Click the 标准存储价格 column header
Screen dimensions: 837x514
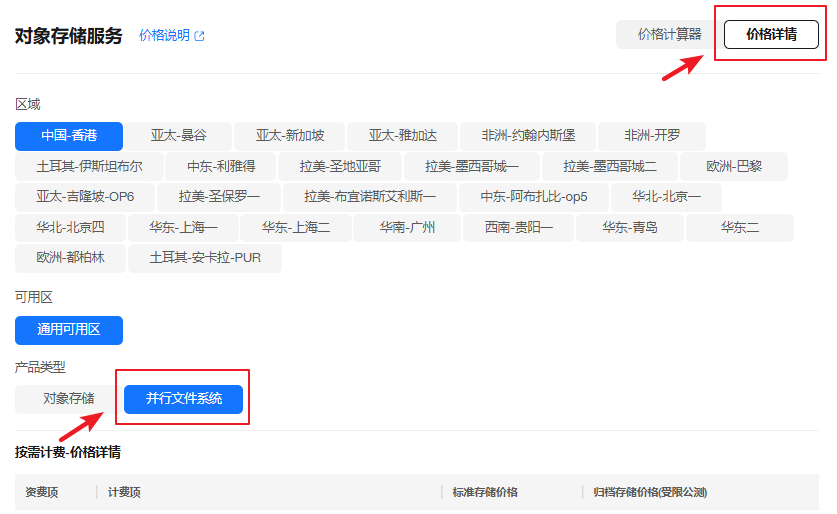tap(485, 492)
